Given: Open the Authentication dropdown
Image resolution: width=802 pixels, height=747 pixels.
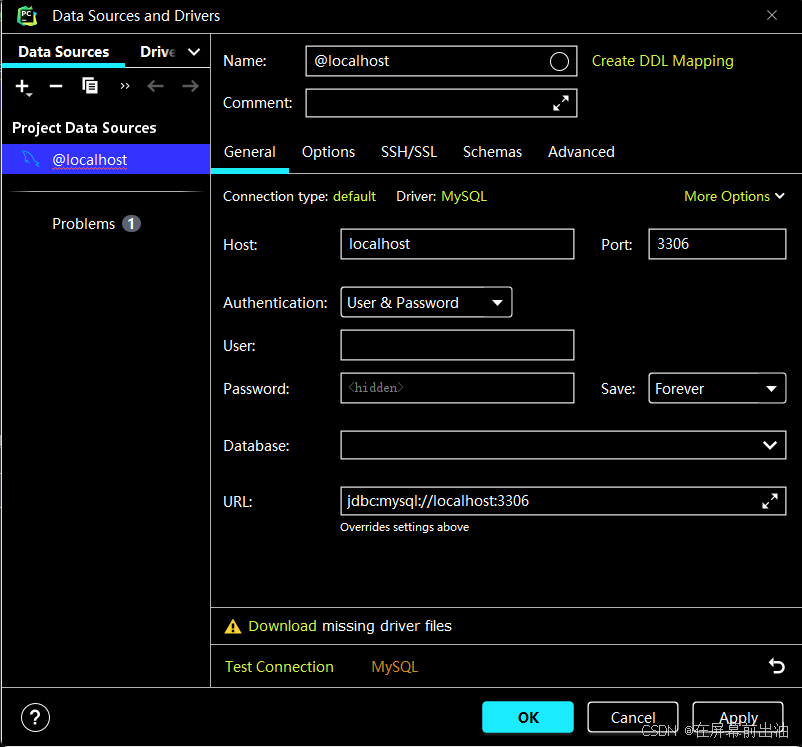Looking at the screenshot, I should click(x=426, y=302).
